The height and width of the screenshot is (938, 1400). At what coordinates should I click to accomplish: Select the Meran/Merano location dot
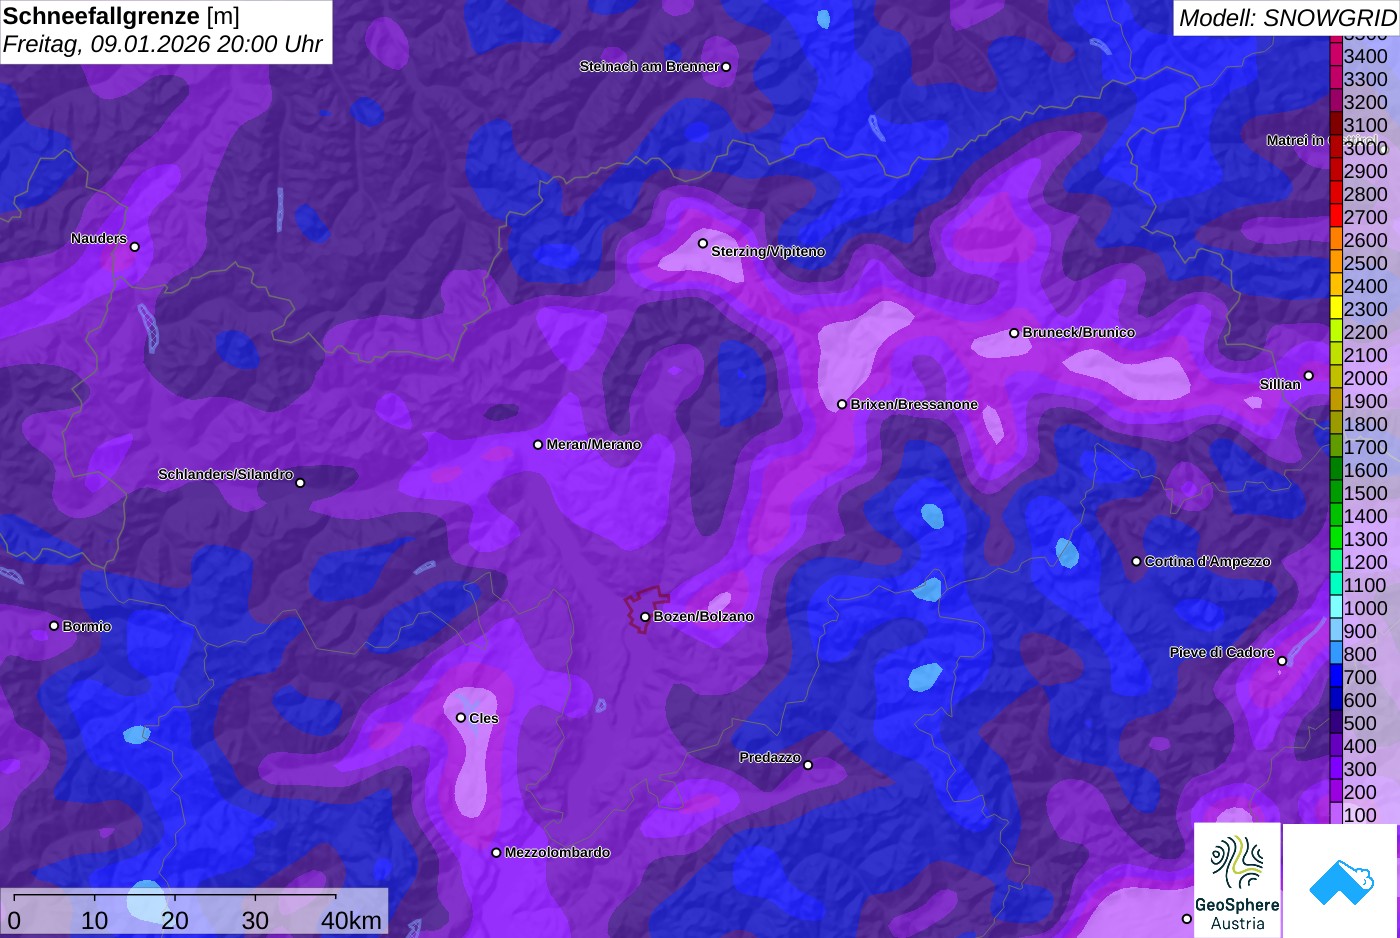tap(538, 445)
